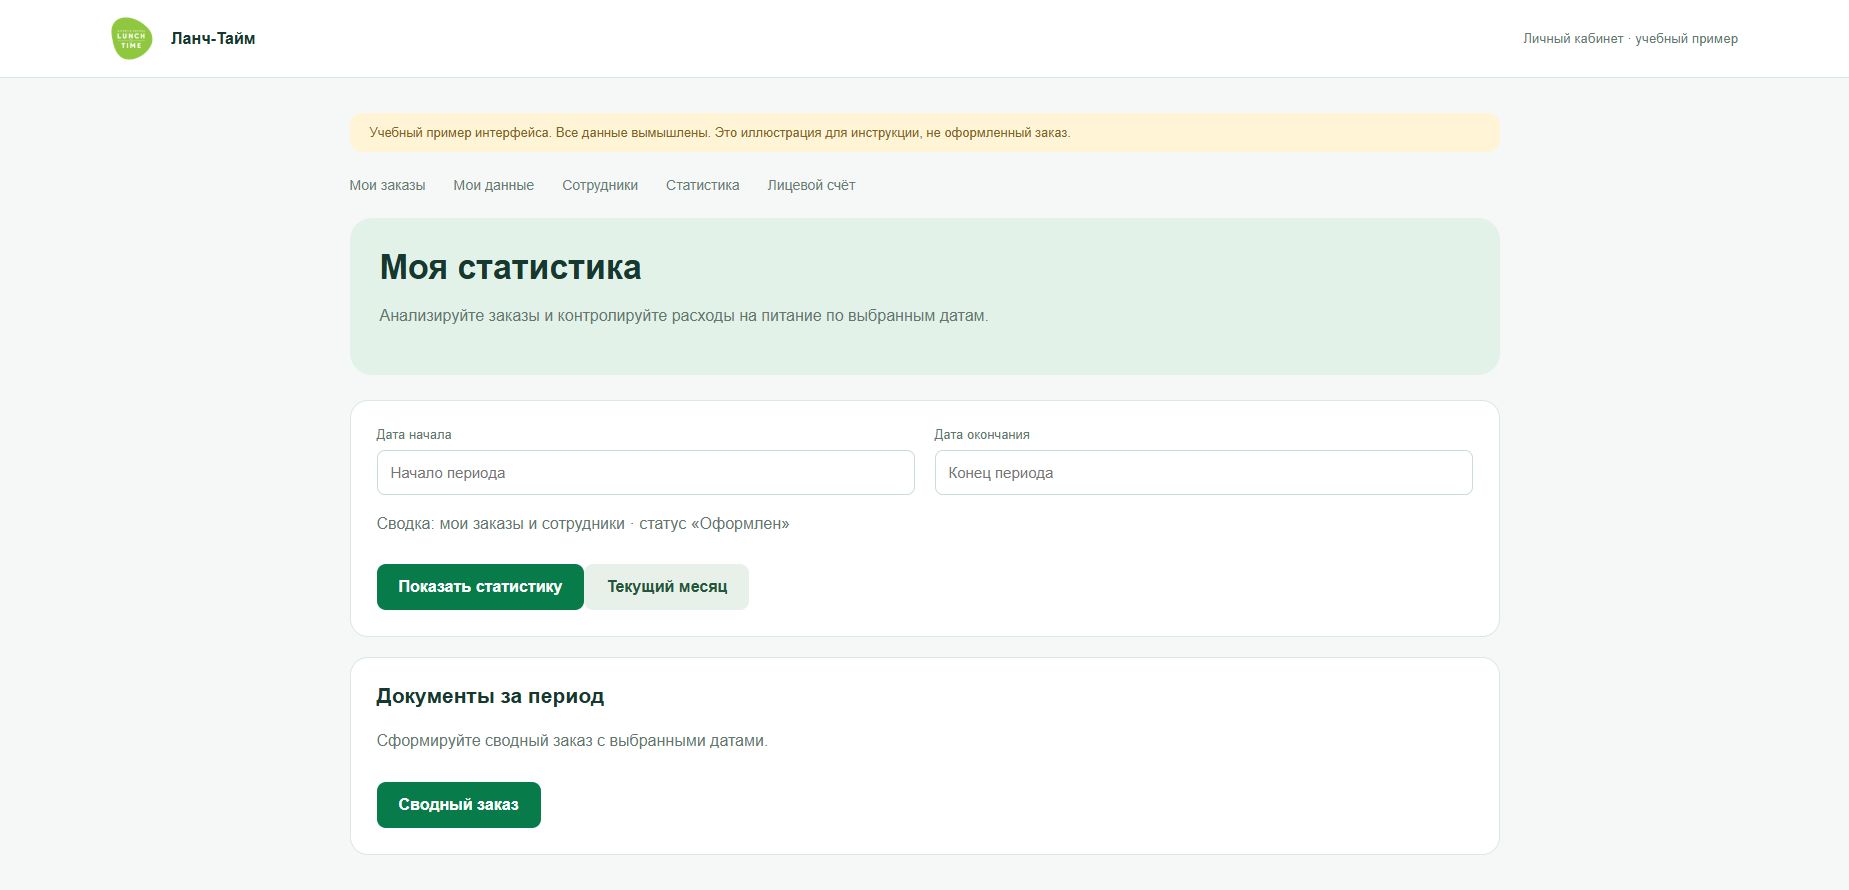Click the summary line mentioning status «Оформлен»
This screenshot has height=890, width=1849.
[583, 524]
